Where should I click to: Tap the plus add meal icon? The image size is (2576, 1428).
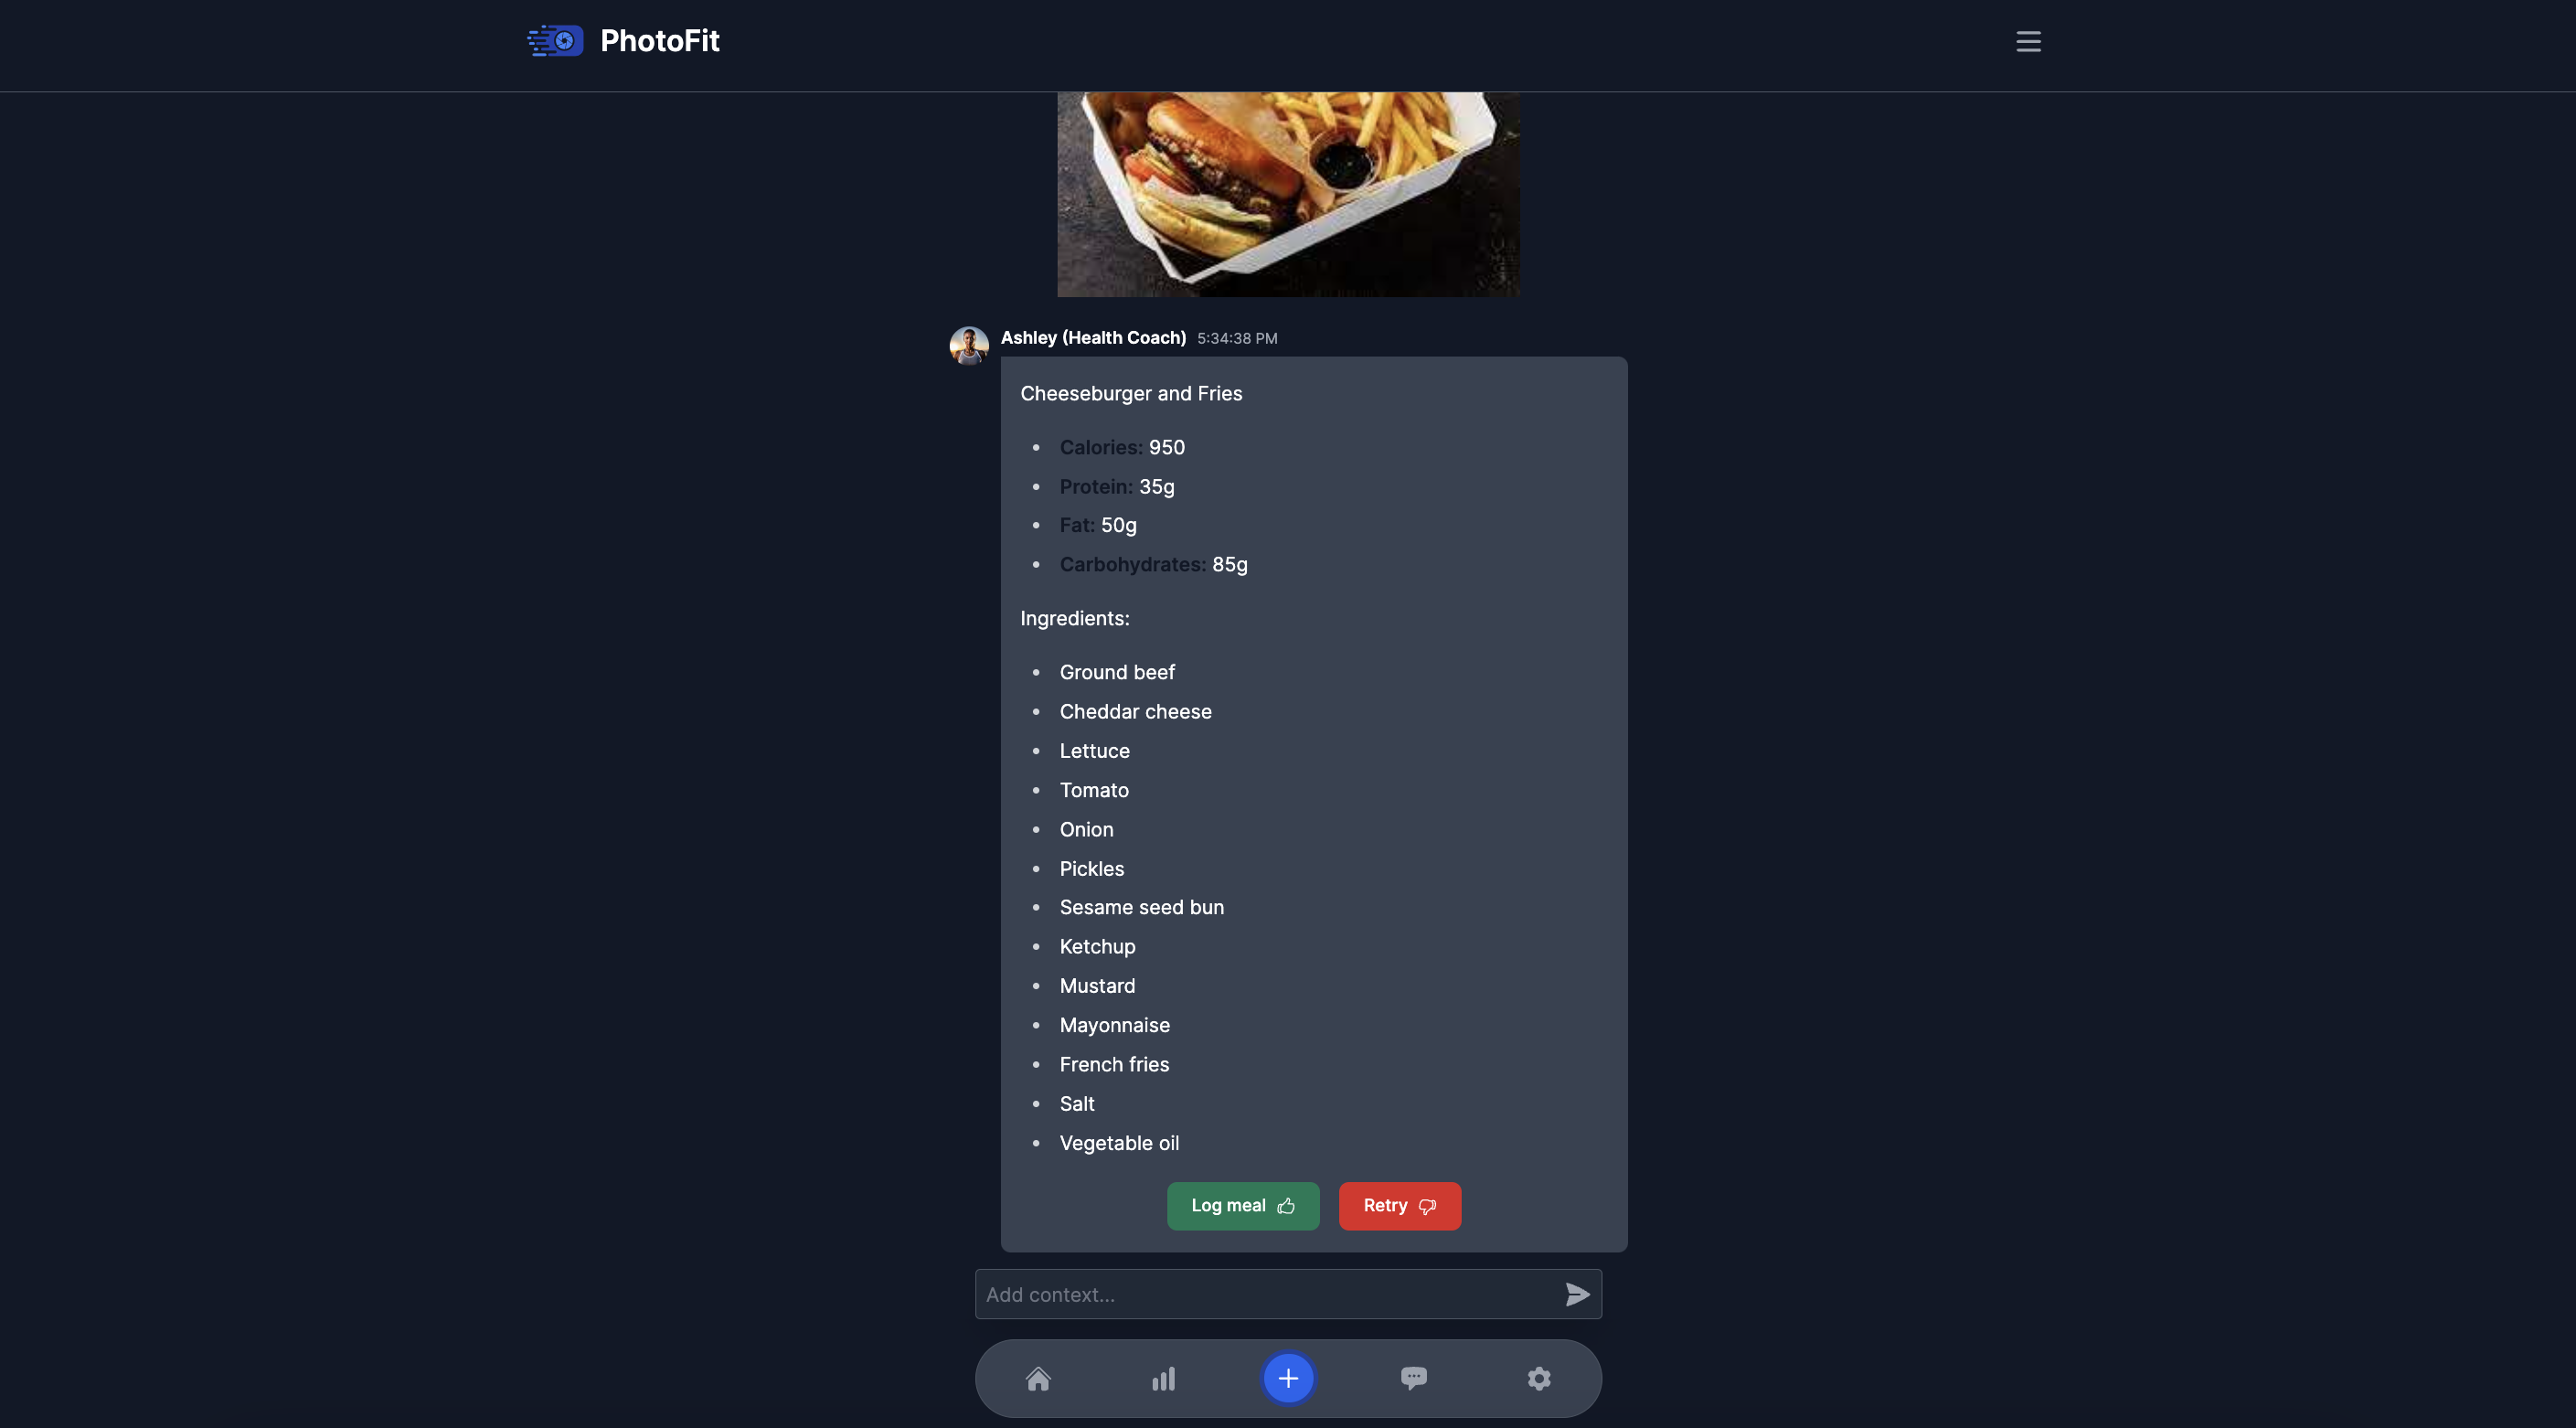1289,1379
